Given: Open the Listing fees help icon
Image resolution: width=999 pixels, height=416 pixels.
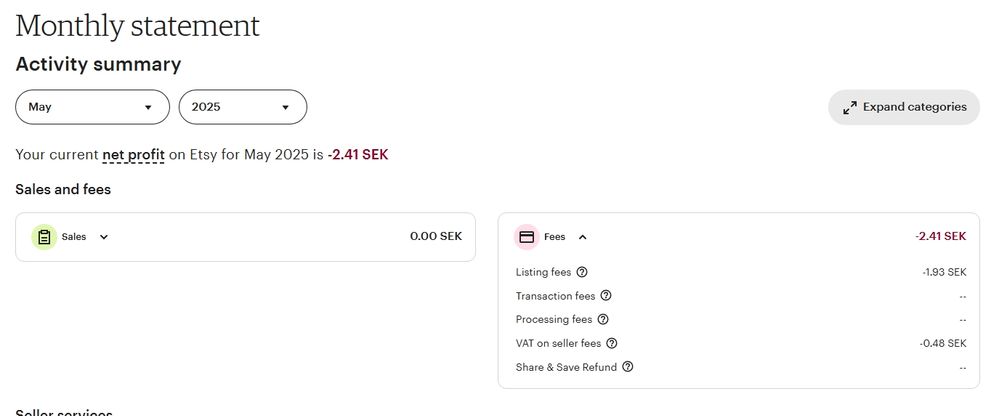Looking at the screenshot, I should [x=582, y=272].
